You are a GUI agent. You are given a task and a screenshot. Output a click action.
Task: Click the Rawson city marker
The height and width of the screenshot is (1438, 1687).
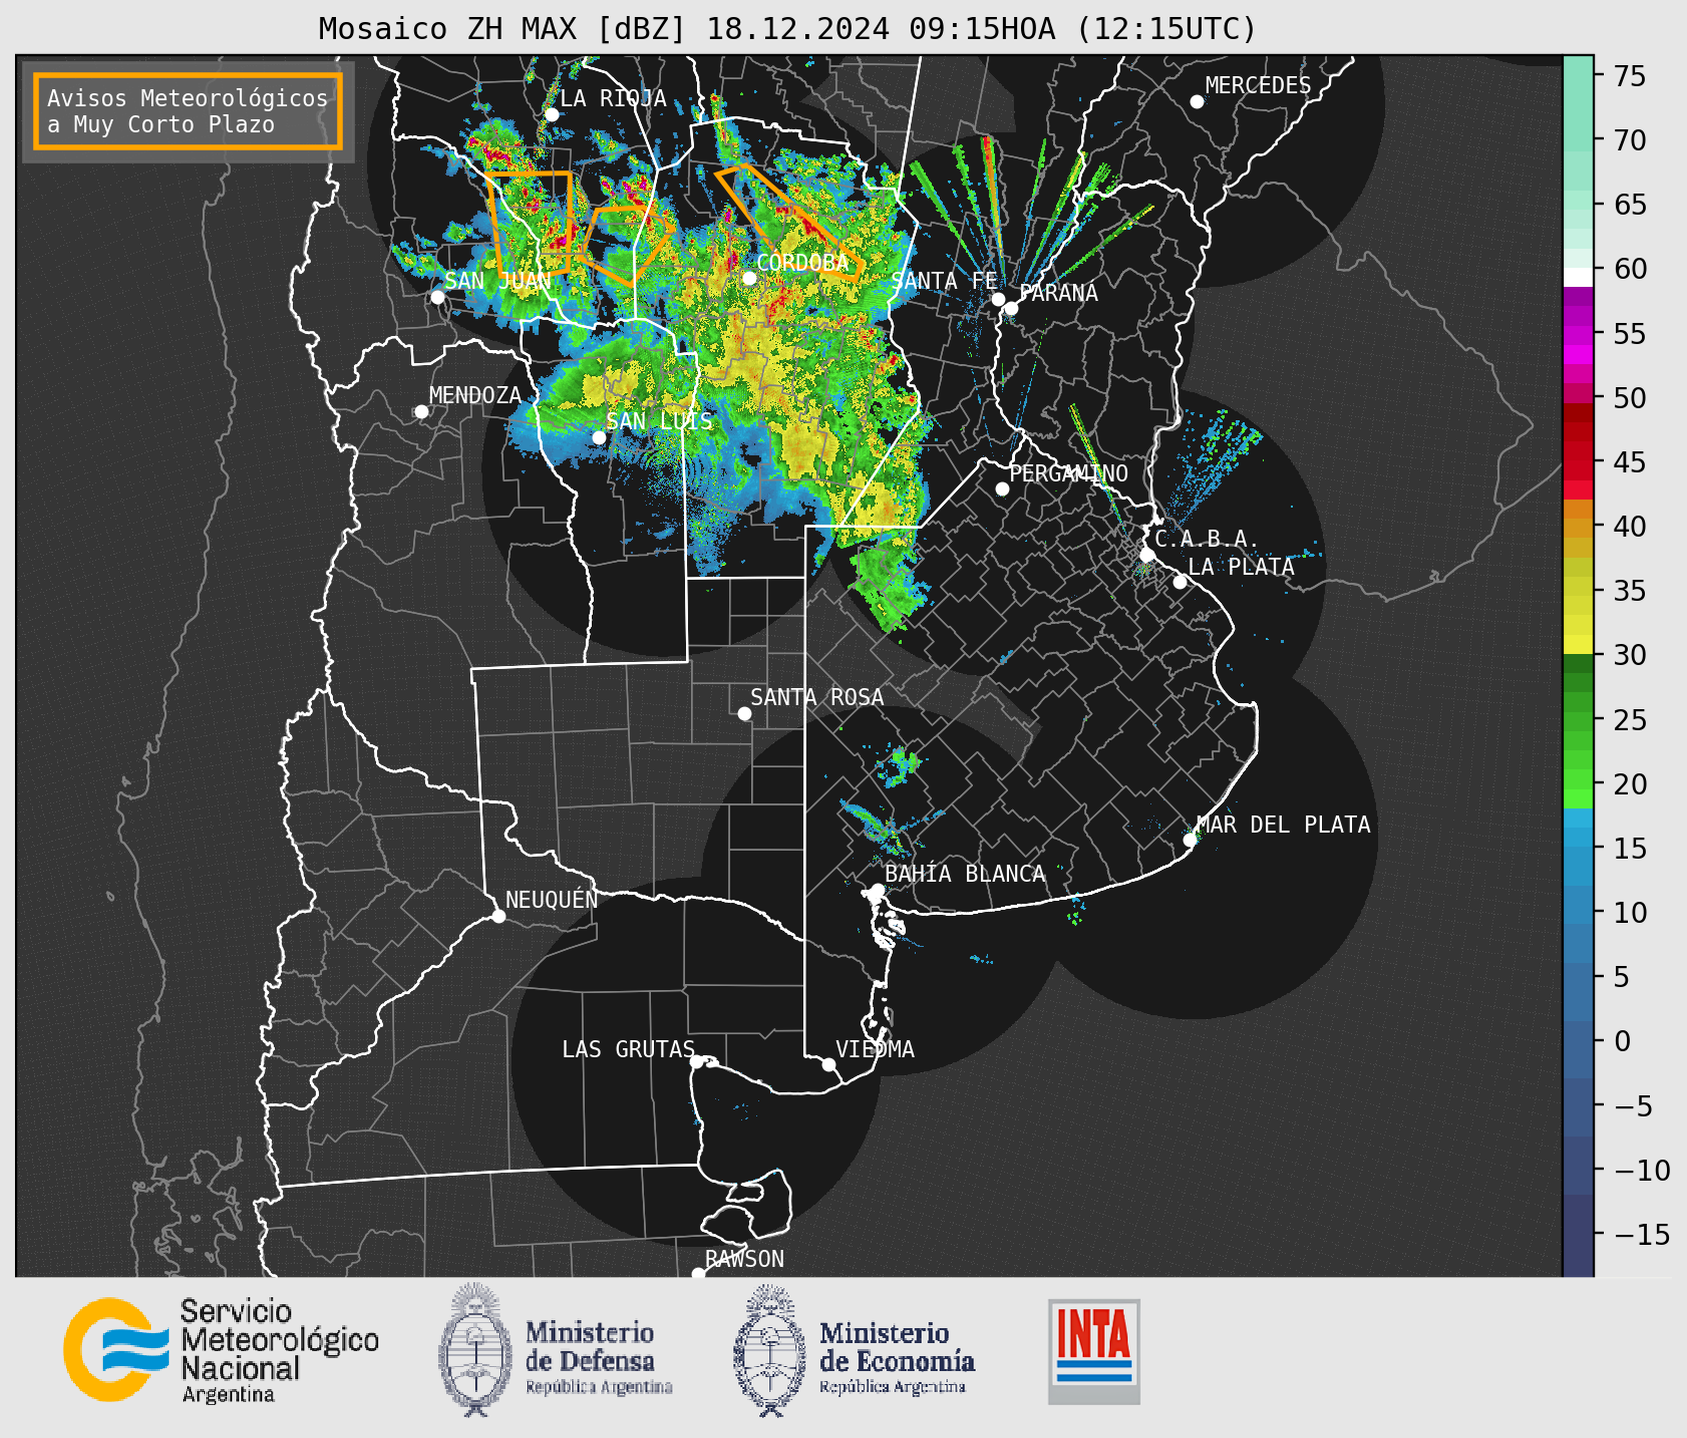[698, 1273]
